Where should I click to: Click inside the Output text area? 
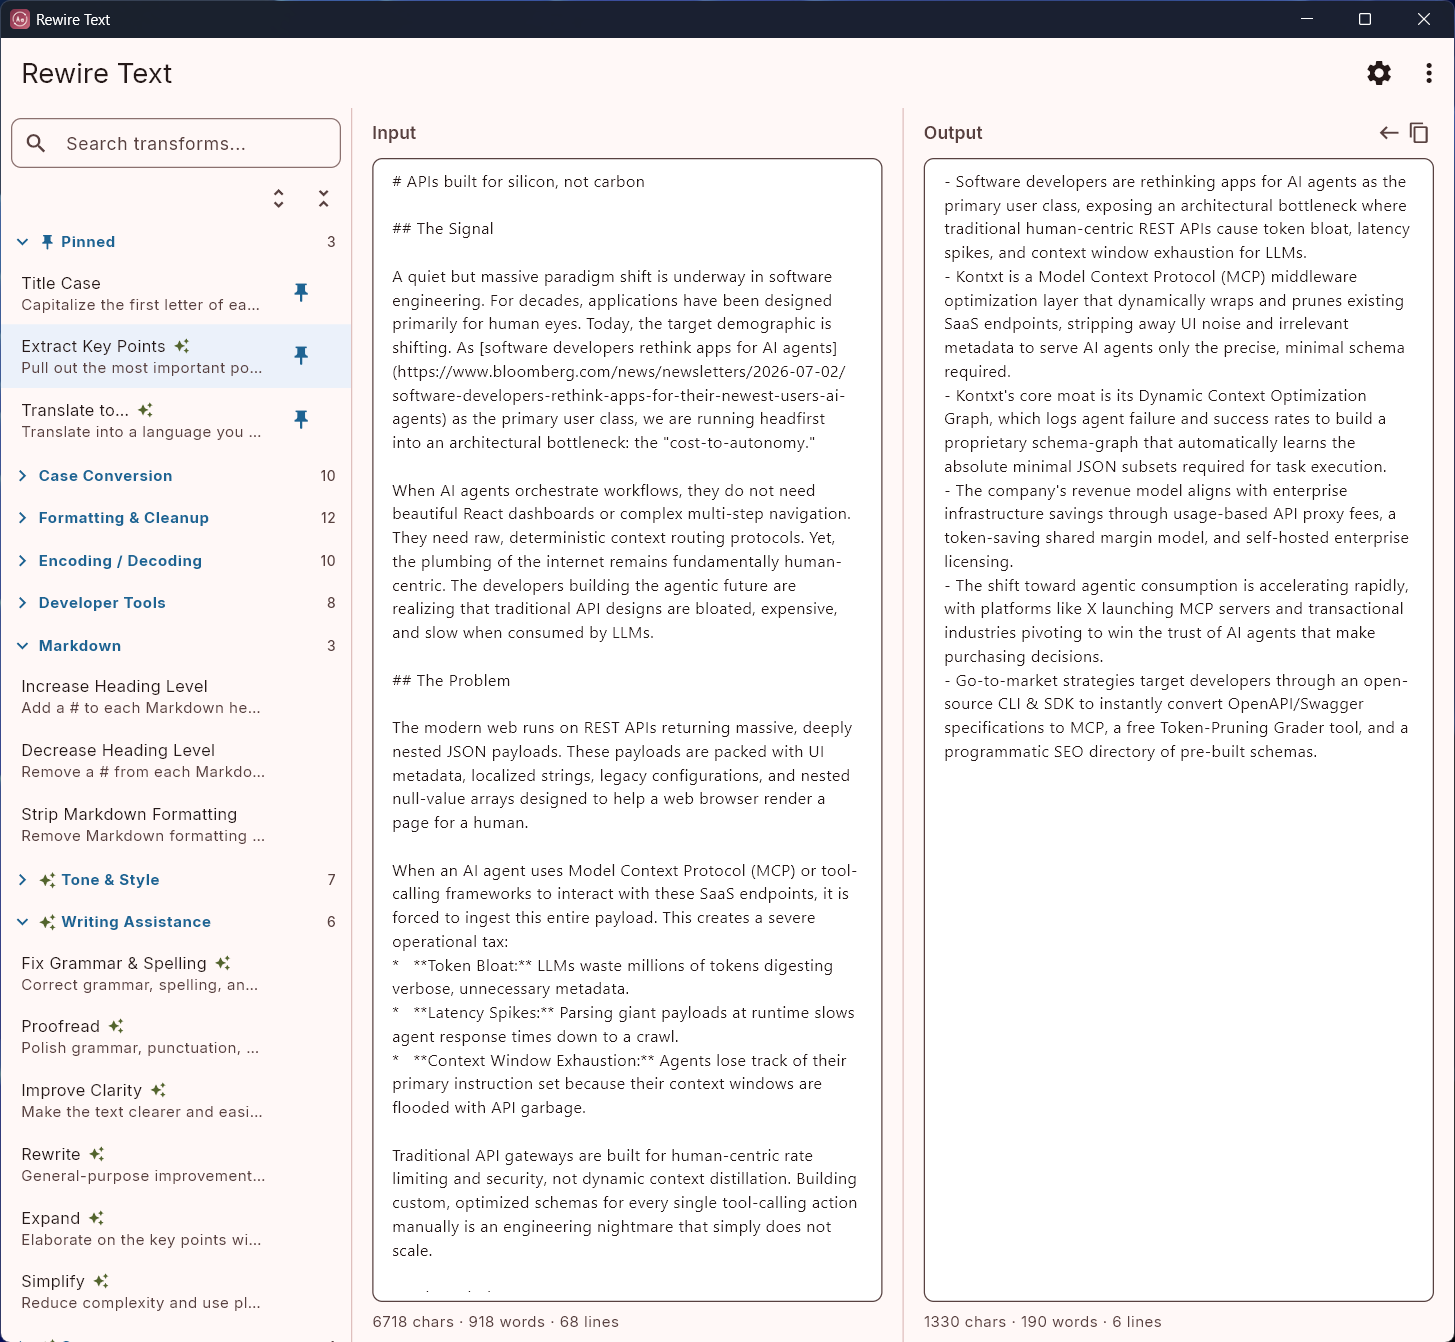[1178, 730]
